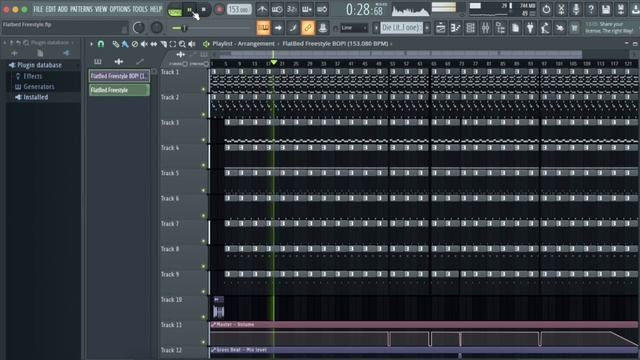Viewport: 640px width, 360px height.
Task: Open the Channel rack icon
Action: point(471,28)
